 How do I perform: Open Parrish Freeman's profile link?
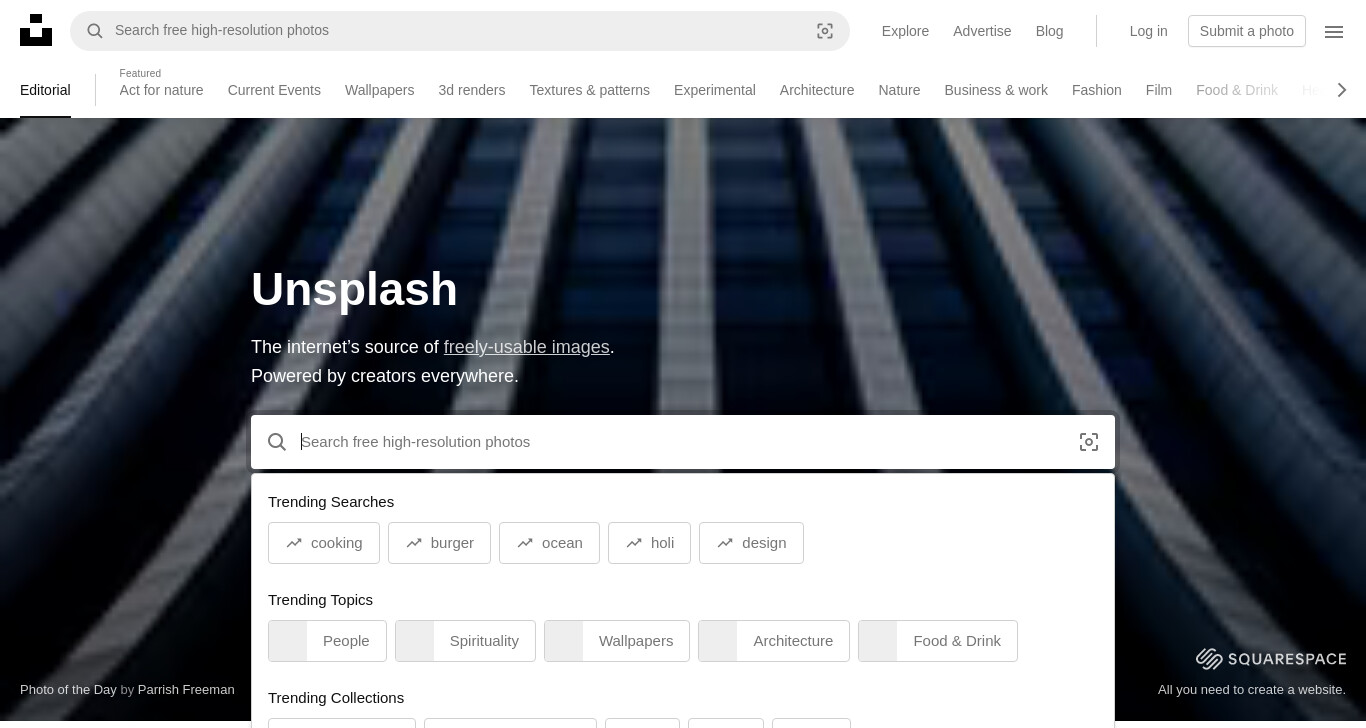coord(186,690)
